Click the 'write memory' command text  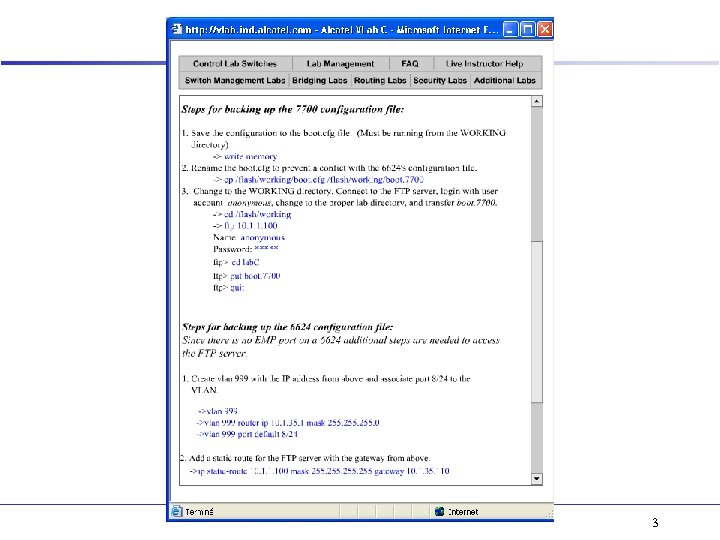(251, 157)
